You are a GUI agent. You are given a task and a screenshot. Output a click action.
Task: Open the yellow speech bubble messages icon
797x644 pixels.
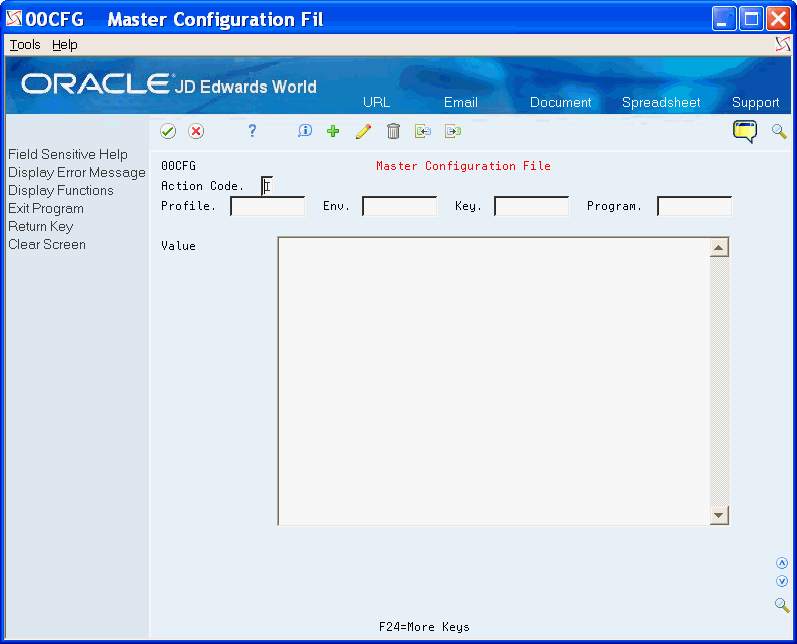pos(745,131)
